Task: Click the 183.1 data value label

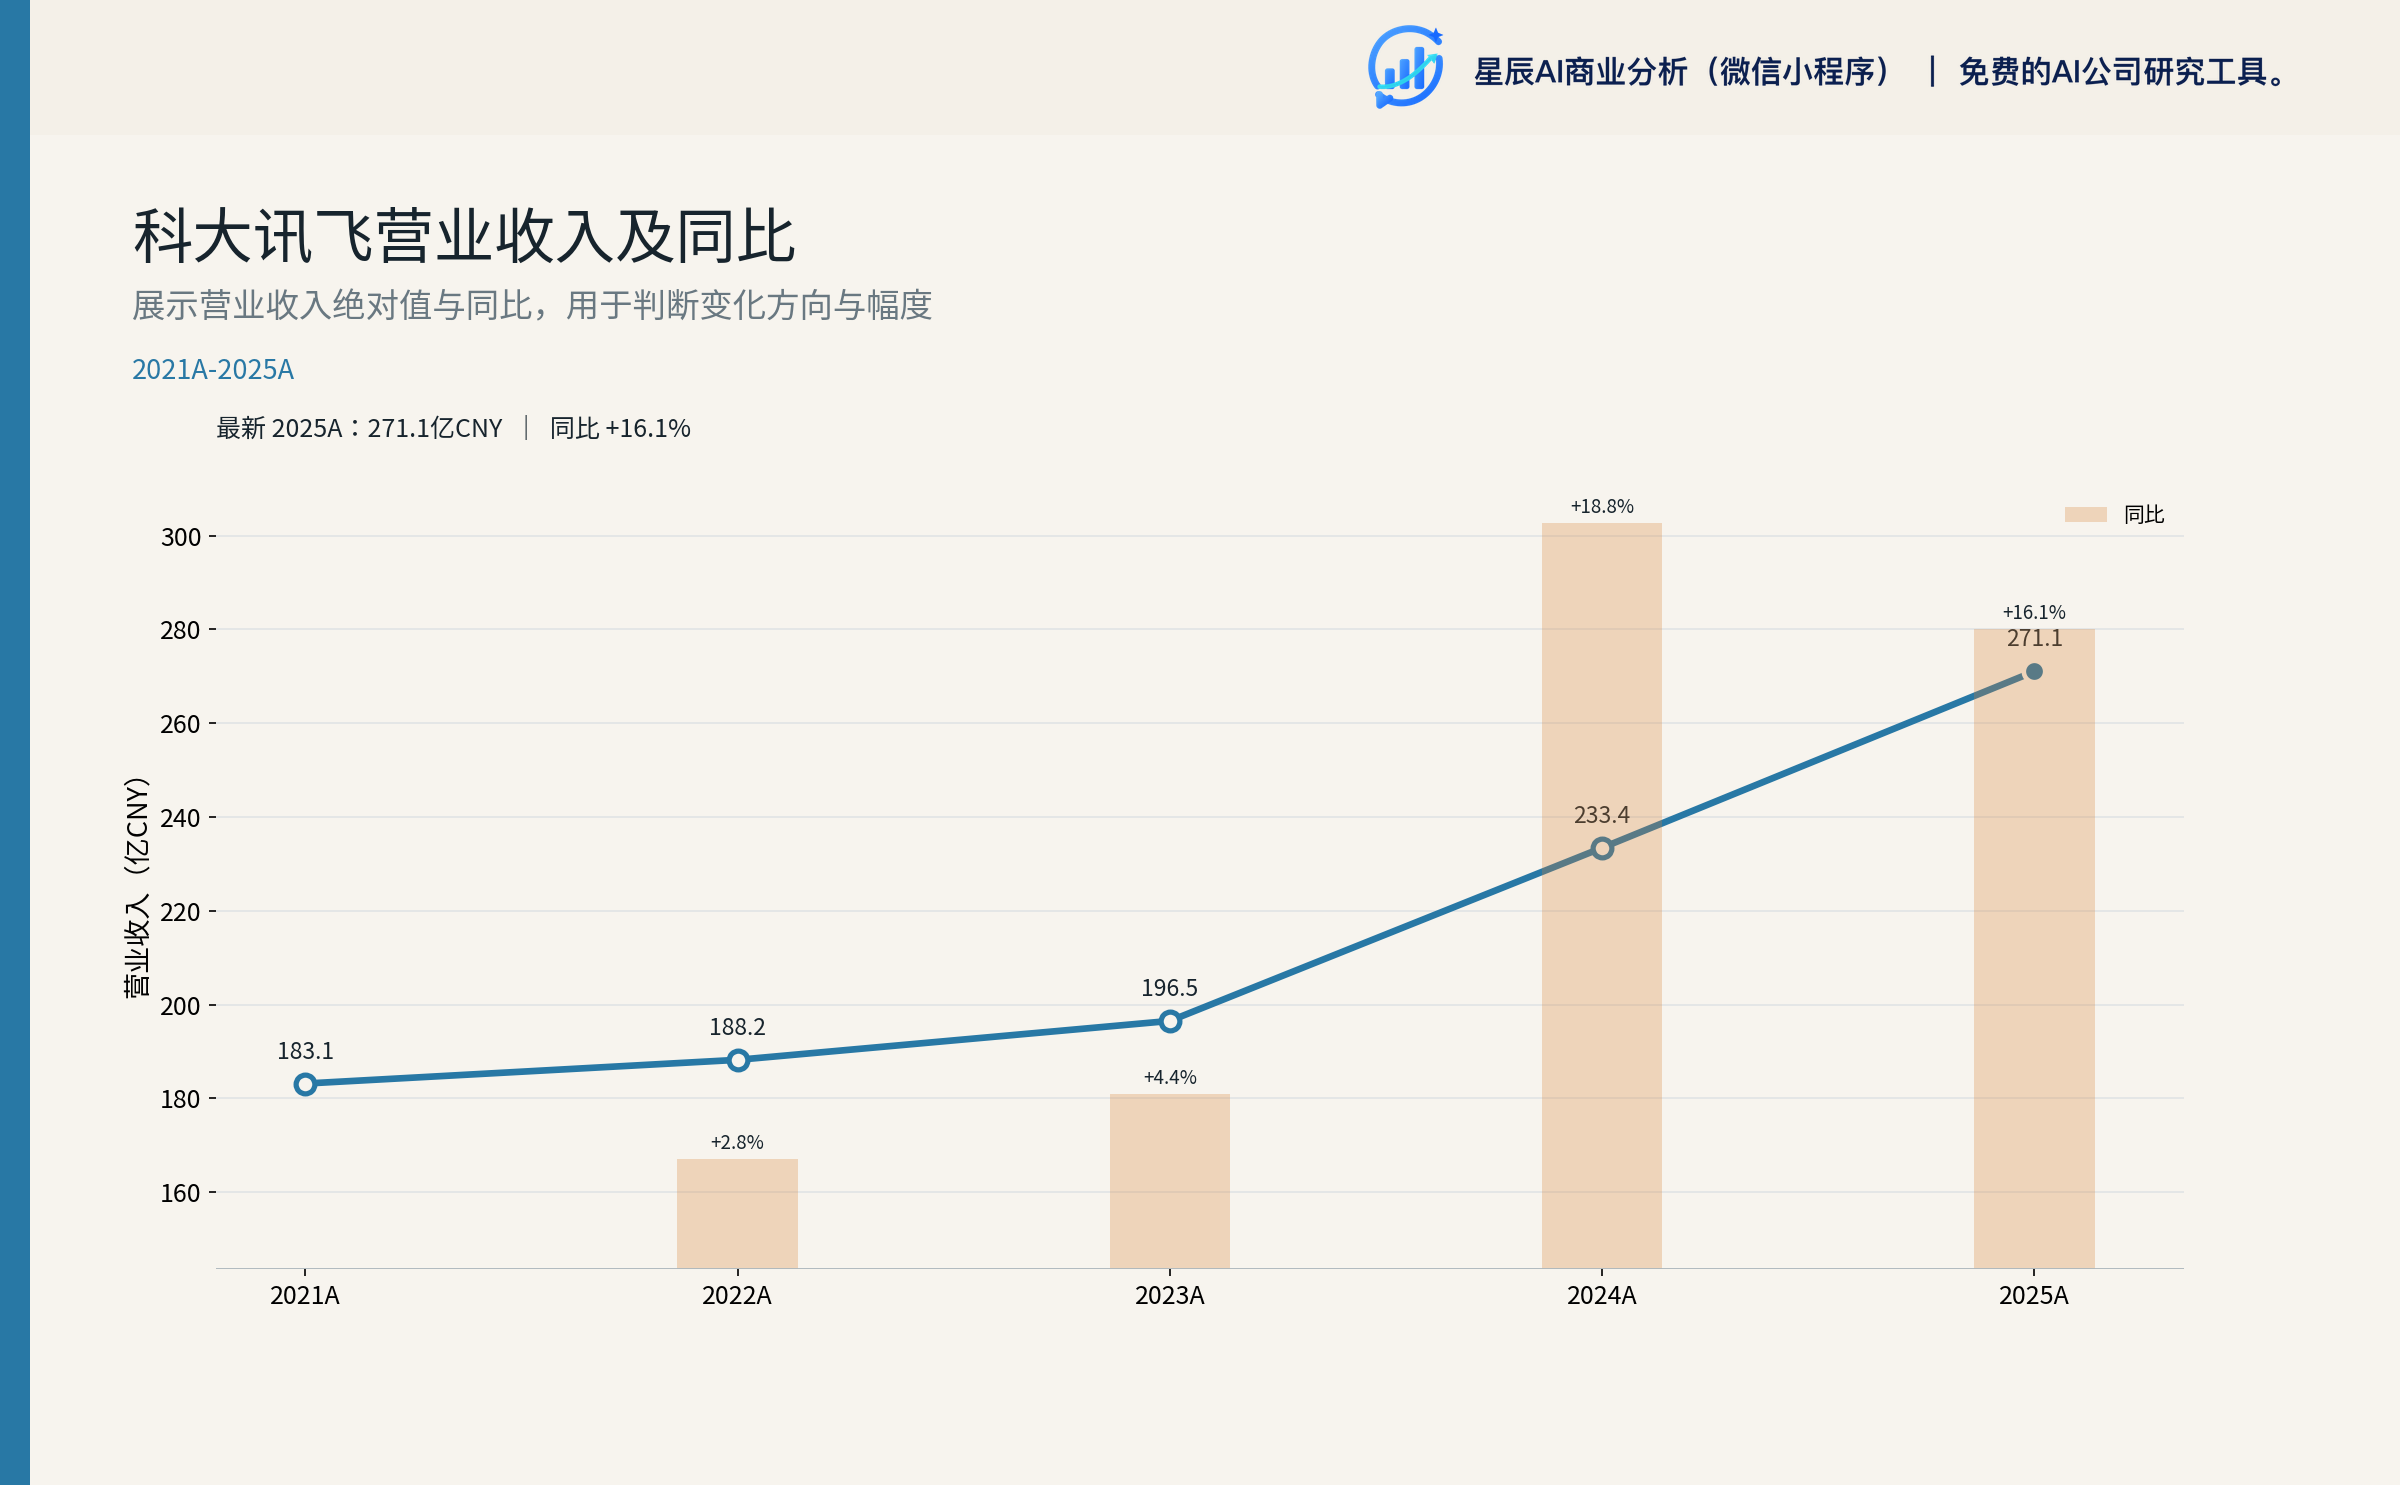Action: (305, 1051)
